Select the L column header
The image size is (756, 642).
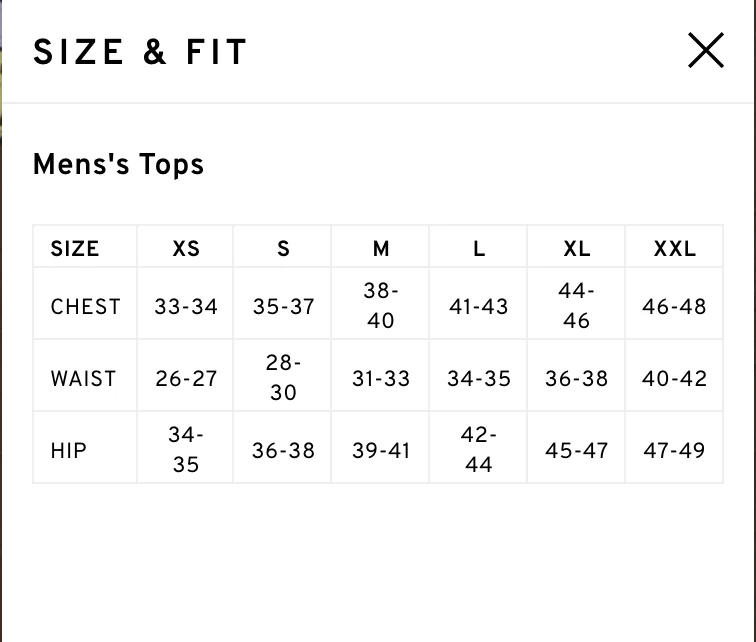point(479,249)
